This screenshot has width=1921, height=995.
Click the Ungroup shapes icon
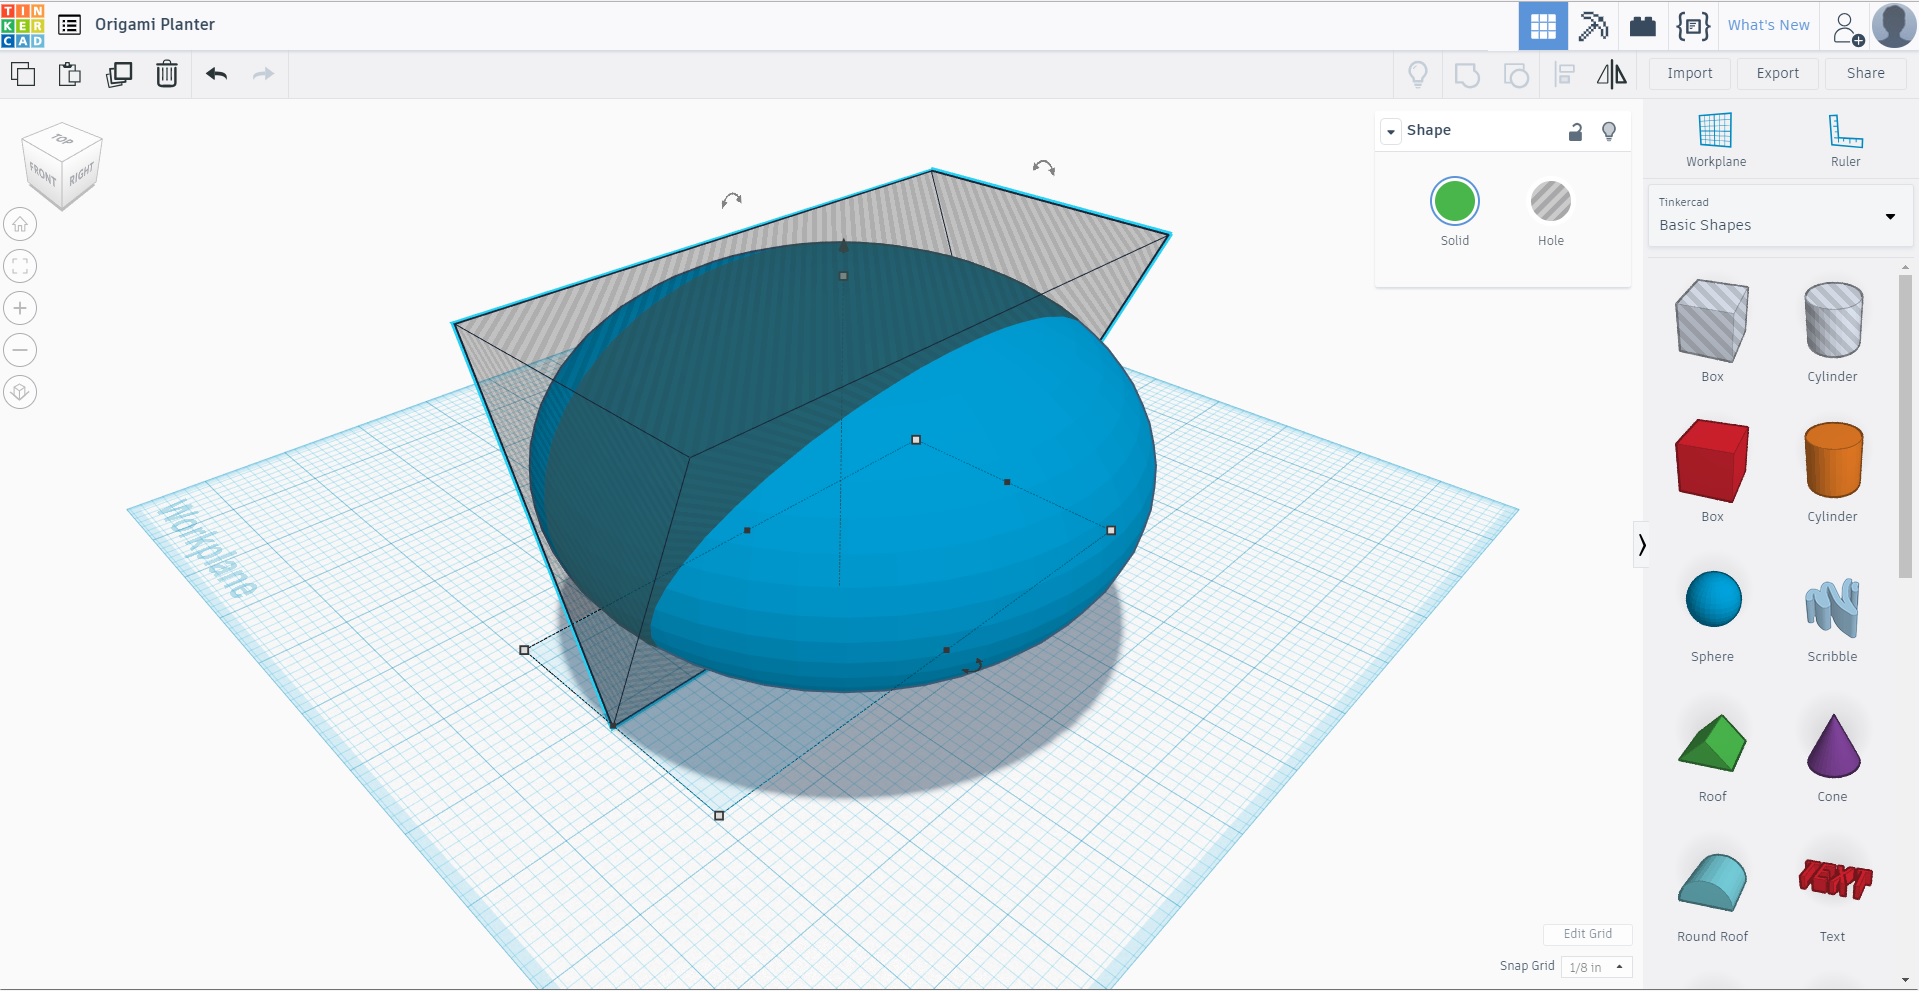(1516, 74)
